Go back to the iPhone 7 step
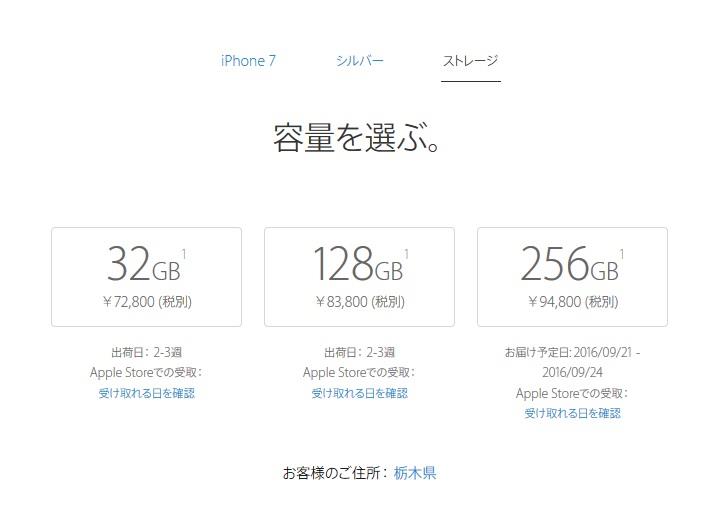The height and width of the screenshot is (505, 719). click(248, 61)
